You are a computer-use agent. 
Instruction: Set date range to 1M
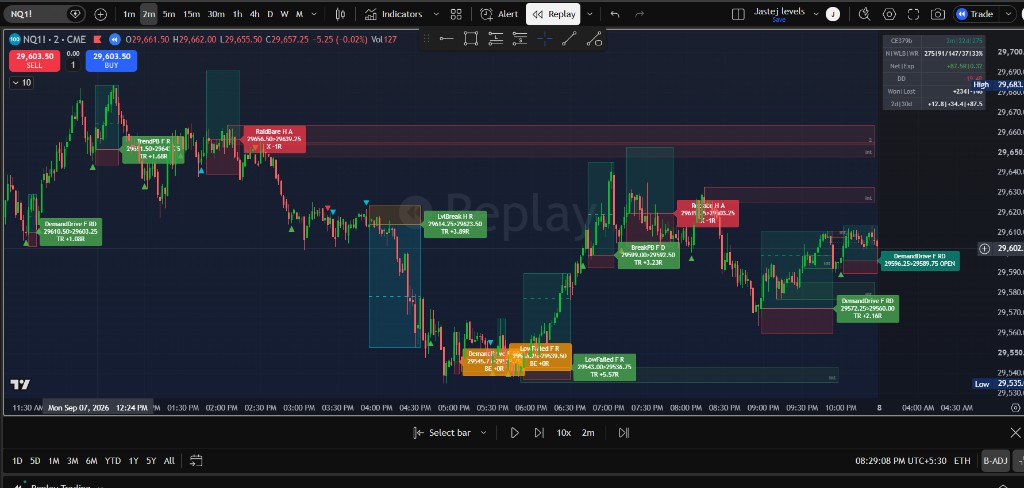[x=54, y=461]
